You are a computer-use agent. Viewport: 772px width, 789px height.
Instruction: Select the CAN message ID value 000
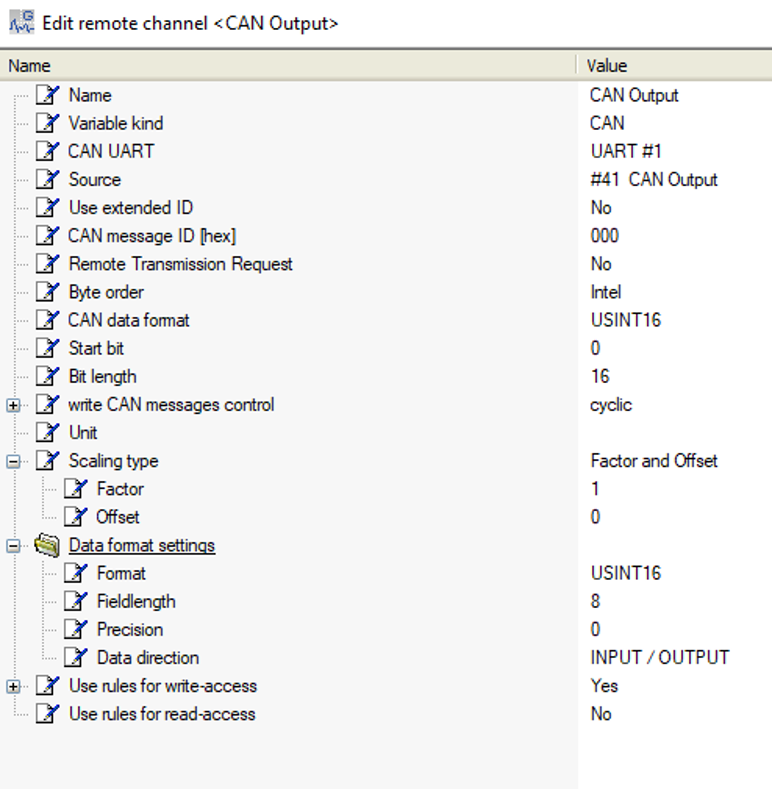point(604,236)
